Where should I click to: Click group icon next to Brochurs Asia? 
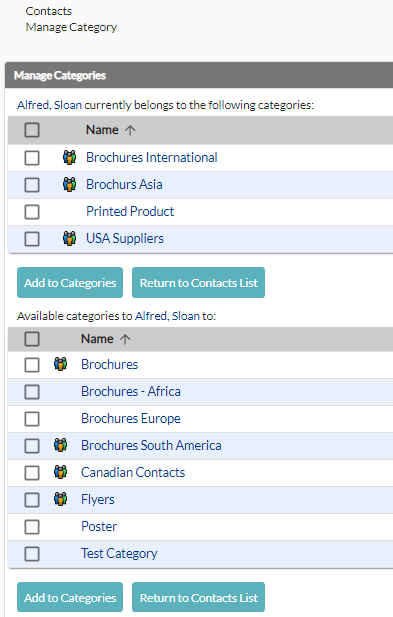70,184
